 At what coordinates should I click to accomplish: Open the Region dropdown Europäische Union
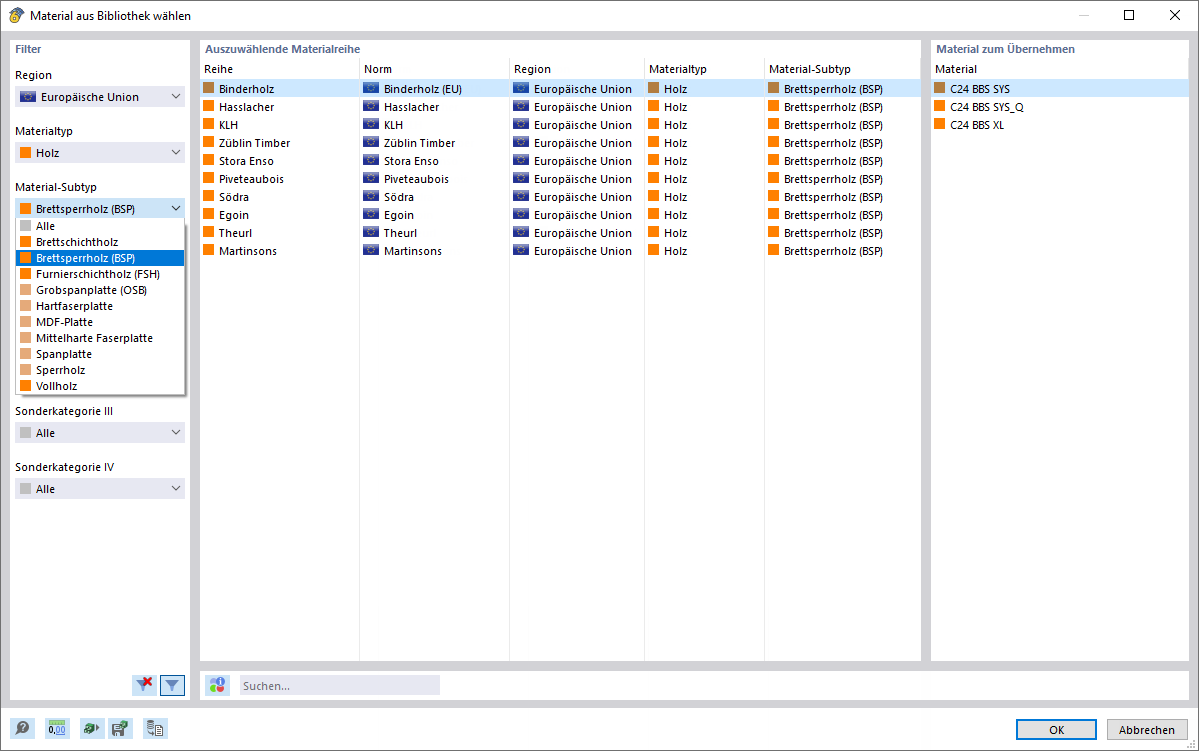pos(100,96)
